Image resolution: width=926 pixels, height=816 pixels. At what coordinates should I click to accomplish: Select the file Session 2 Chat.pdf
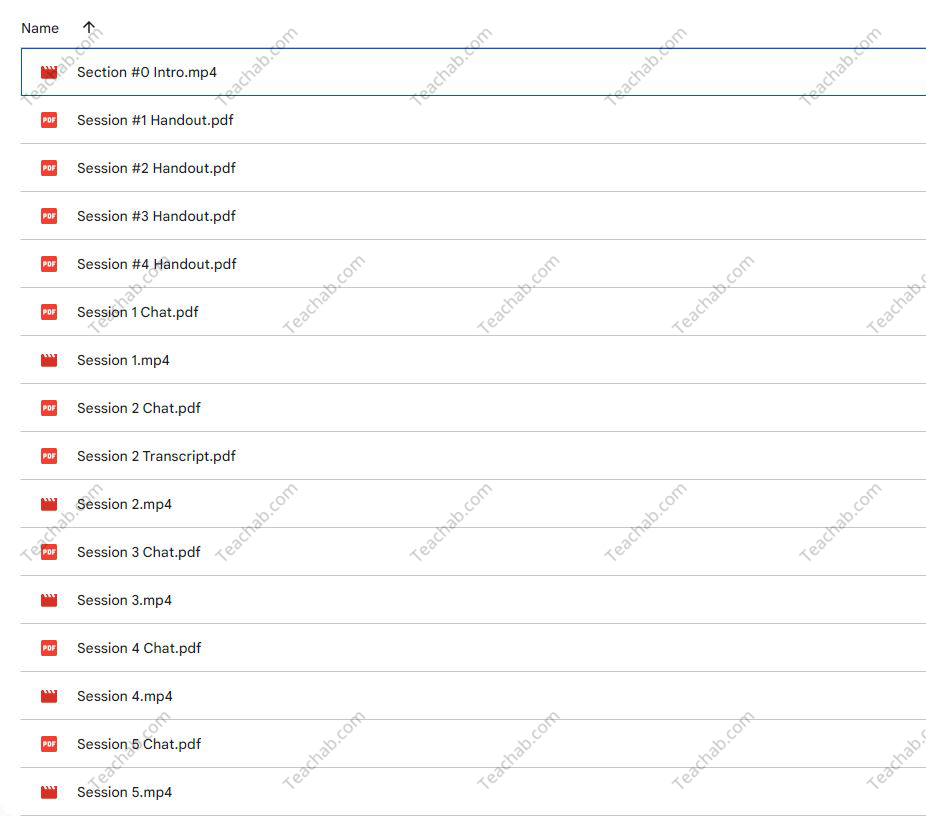[x=474, y=408]
